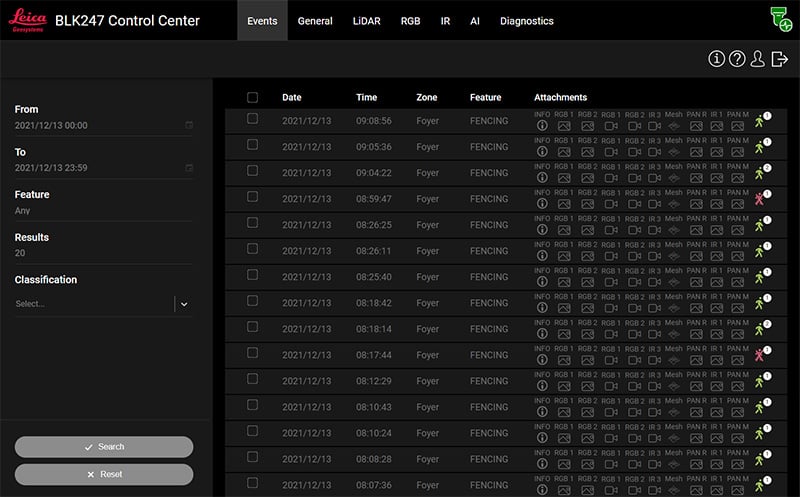This screenshot has width=800, height=497.
Task: Click the To date field 2021/12/13 23:59
Action: tap(104, 168)
